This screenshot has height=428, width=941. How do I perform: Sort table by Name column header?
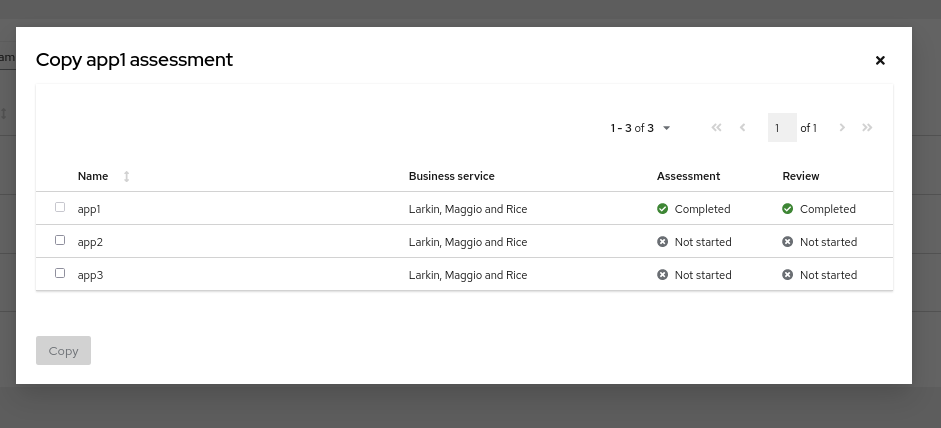coord(93,176)
